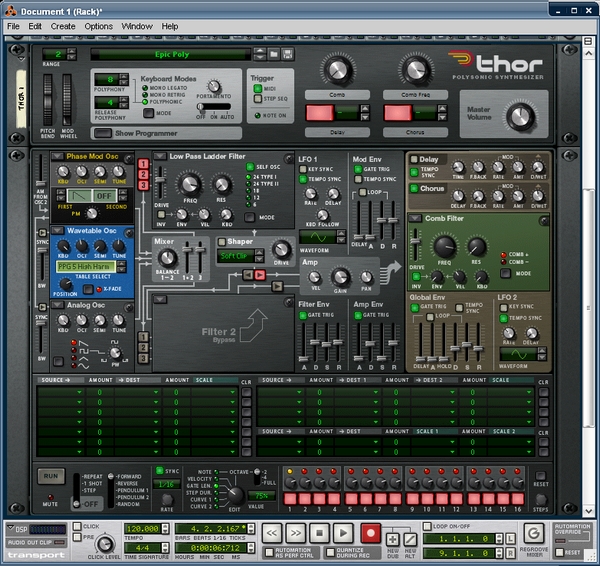Arm recording with the red Record button
Image resolution: width=600 pixels, height=566 pixels.
click(x=370, y=533)
